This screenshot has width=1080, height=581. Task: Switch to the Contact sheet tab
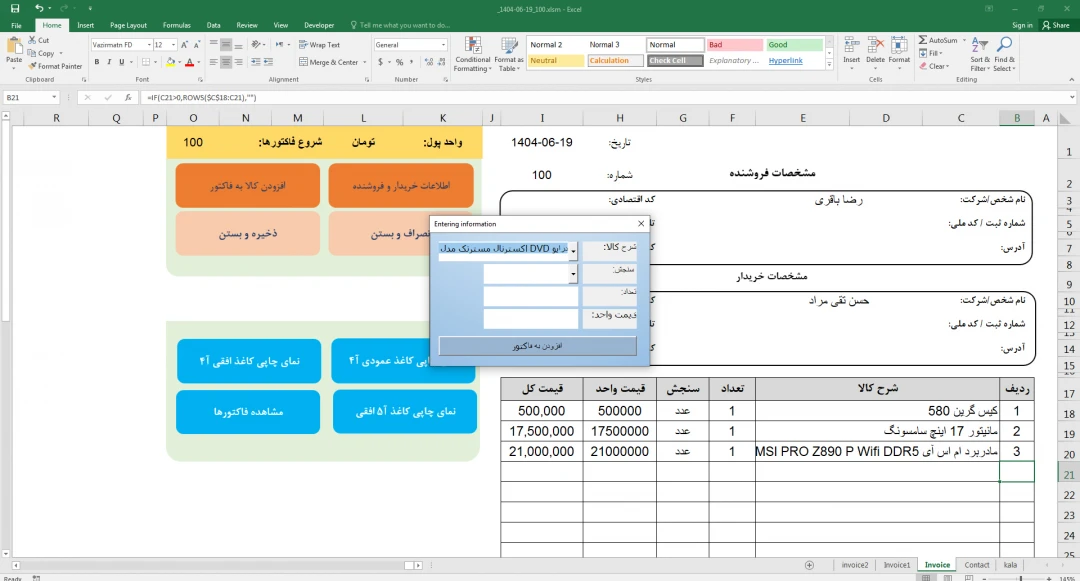pyautogui.click(x=977, y=565)
